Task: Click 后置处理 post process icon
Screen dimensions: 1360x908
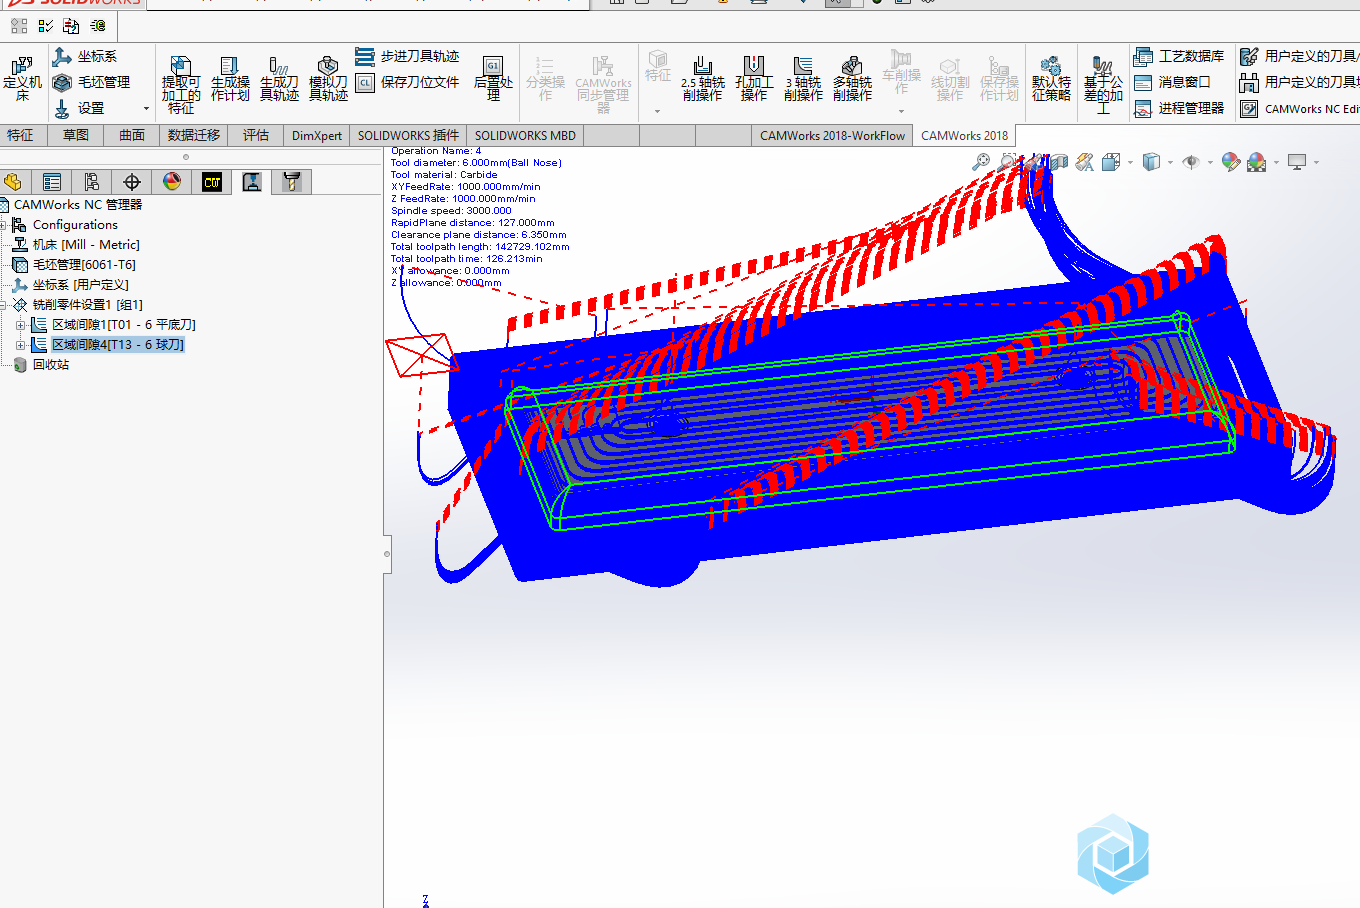Action: tap(493, 79)
